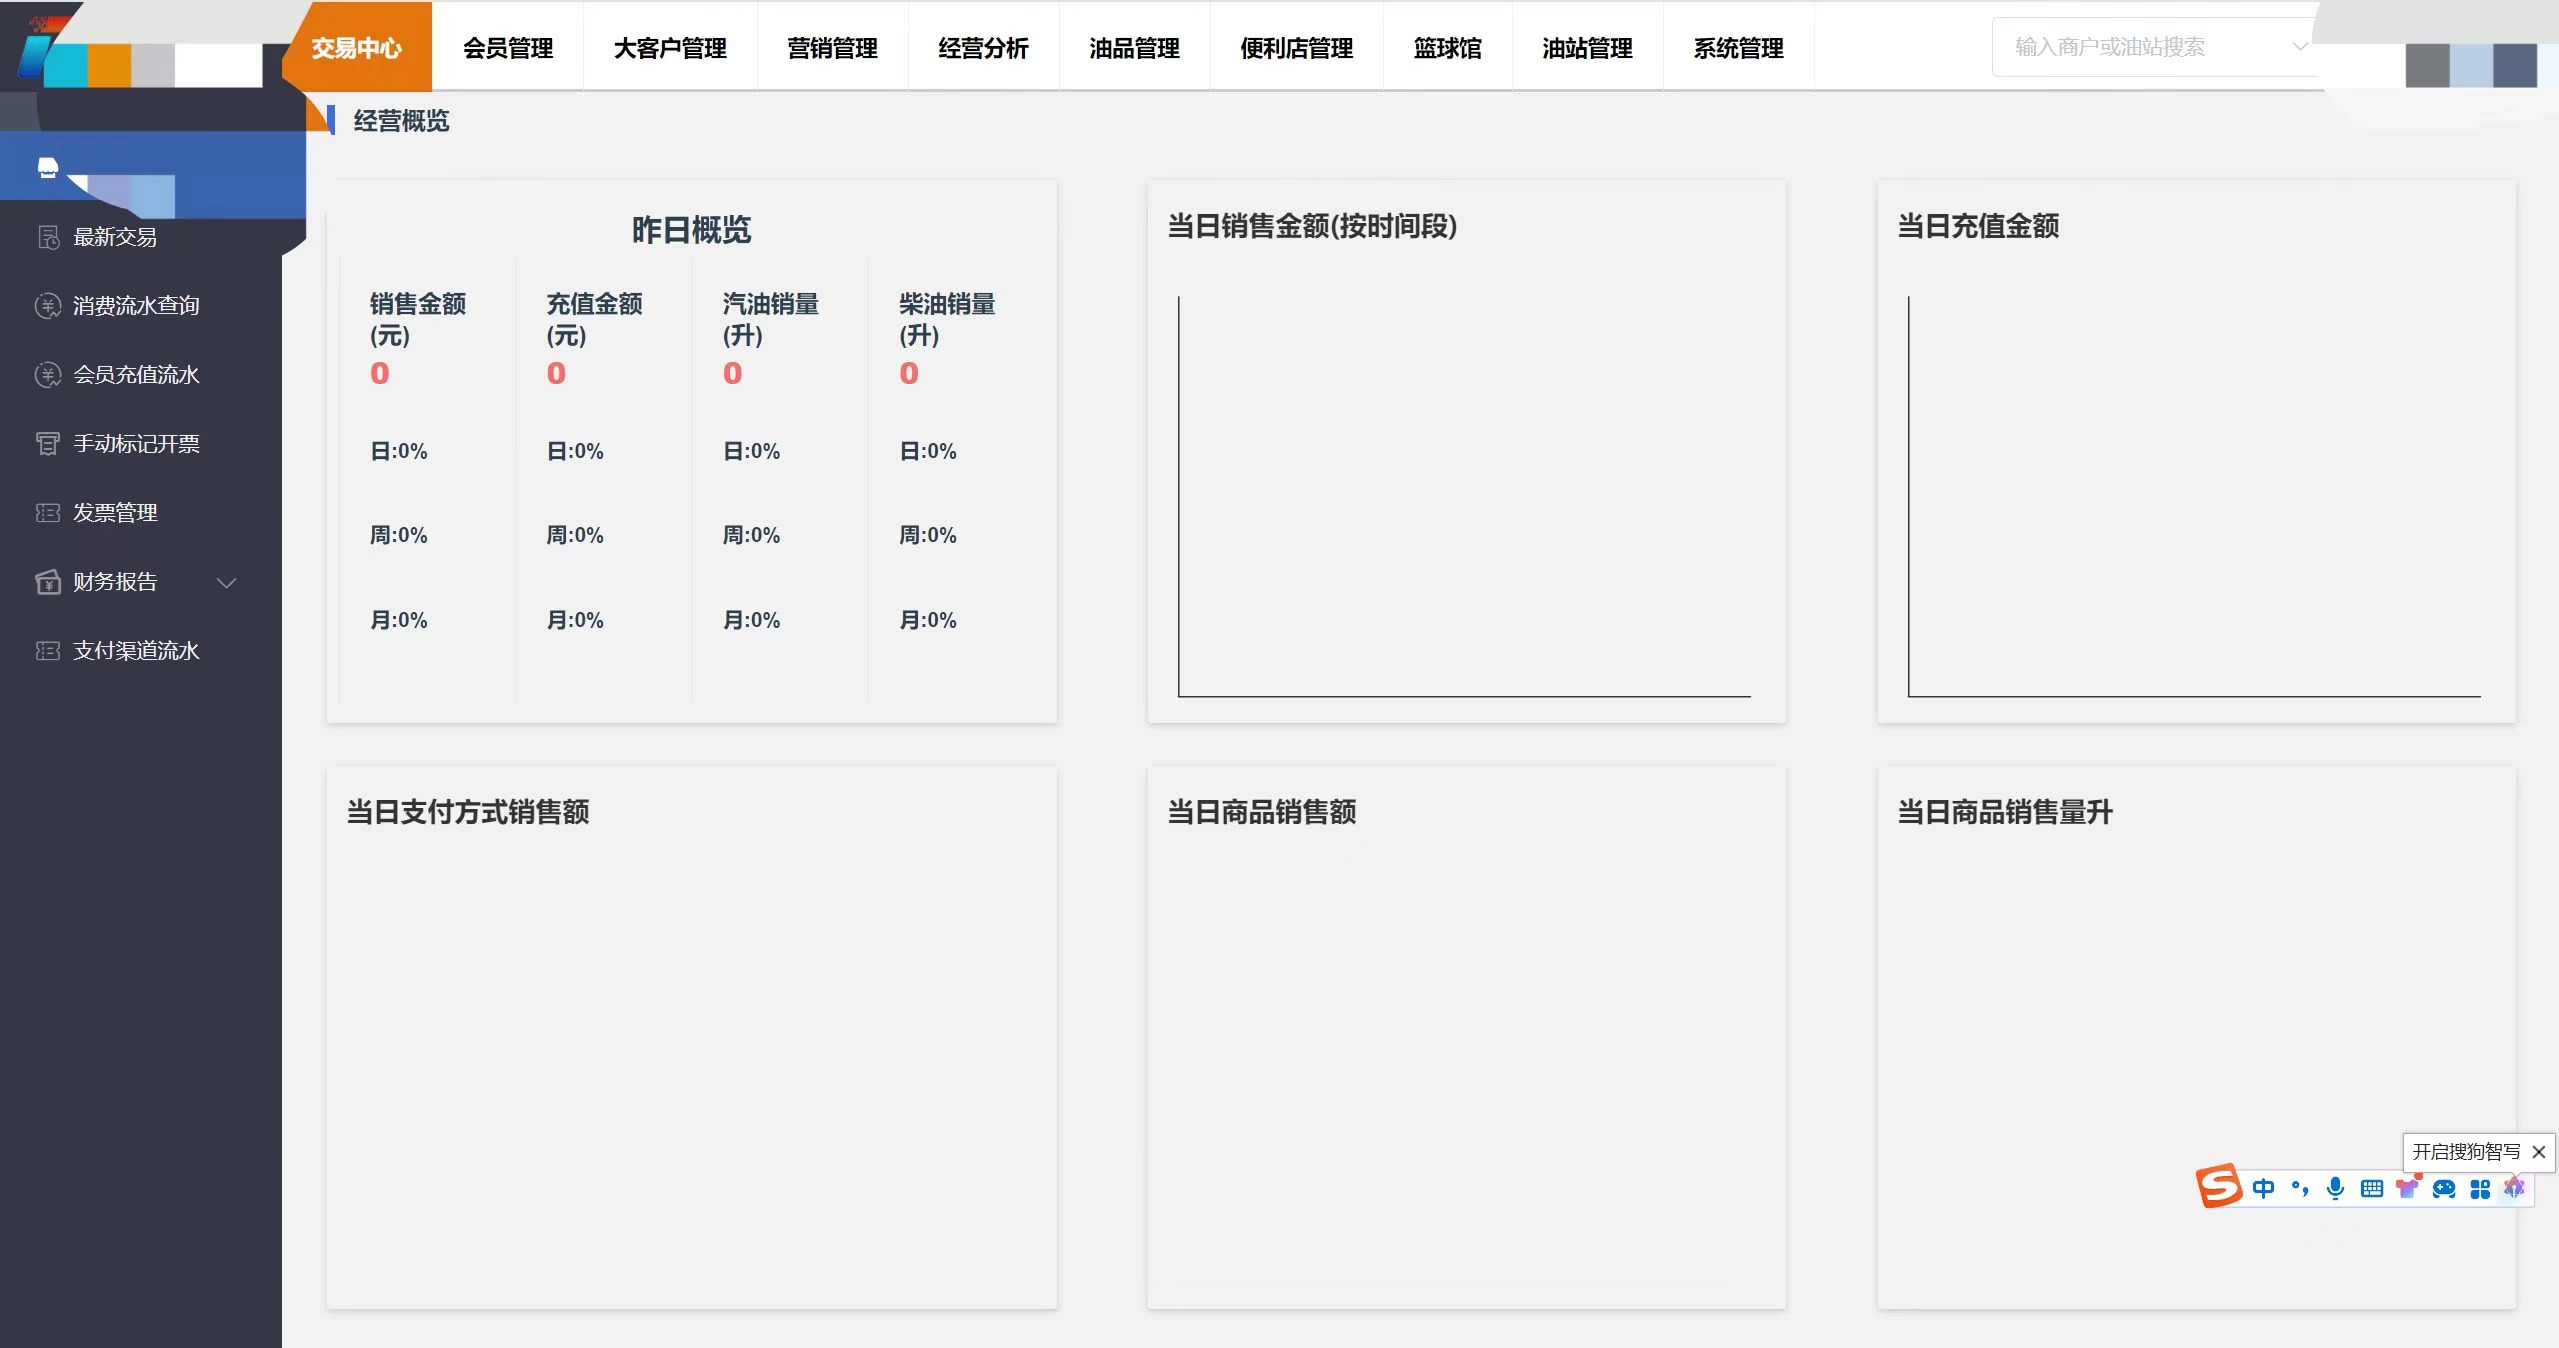
Task: Click the red 0 under 销售金额
Action: (x=380, y=373)
